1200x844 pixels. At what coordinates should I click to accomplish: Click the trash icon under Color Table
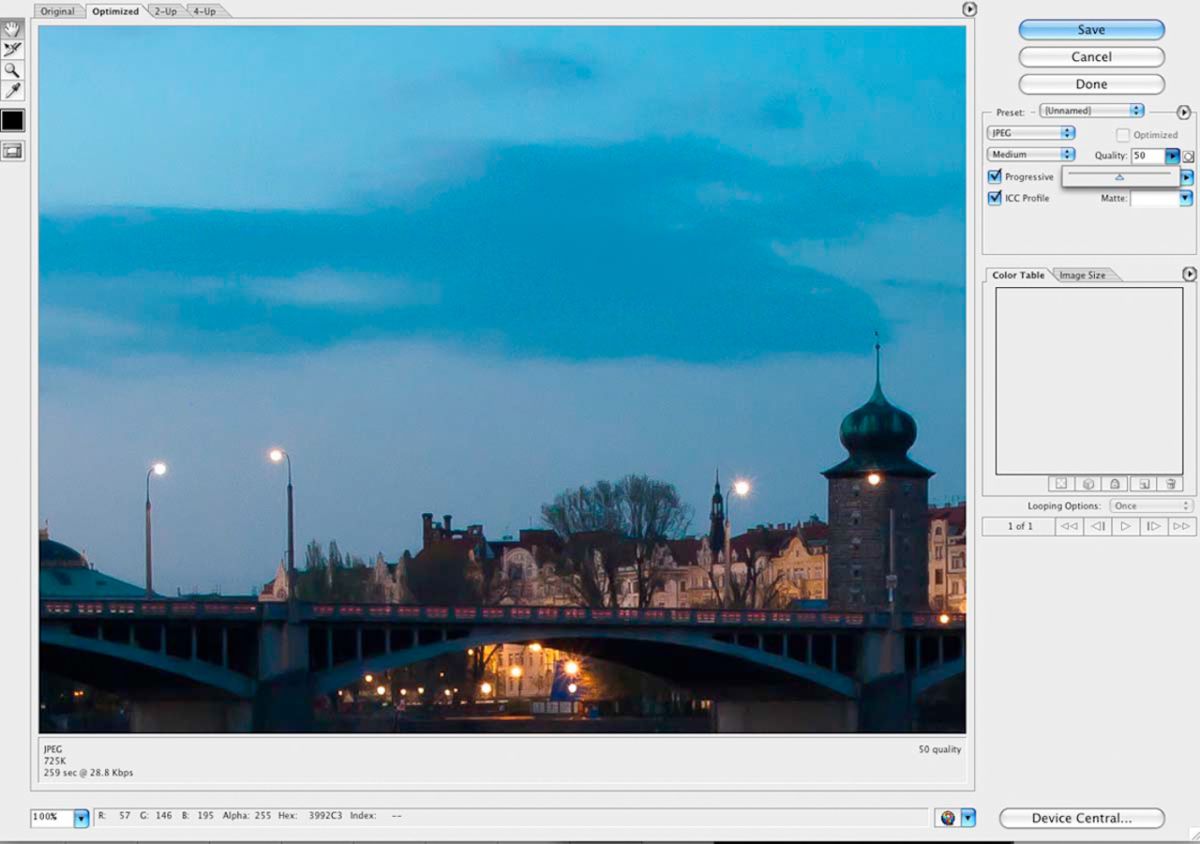point(1171,484)
